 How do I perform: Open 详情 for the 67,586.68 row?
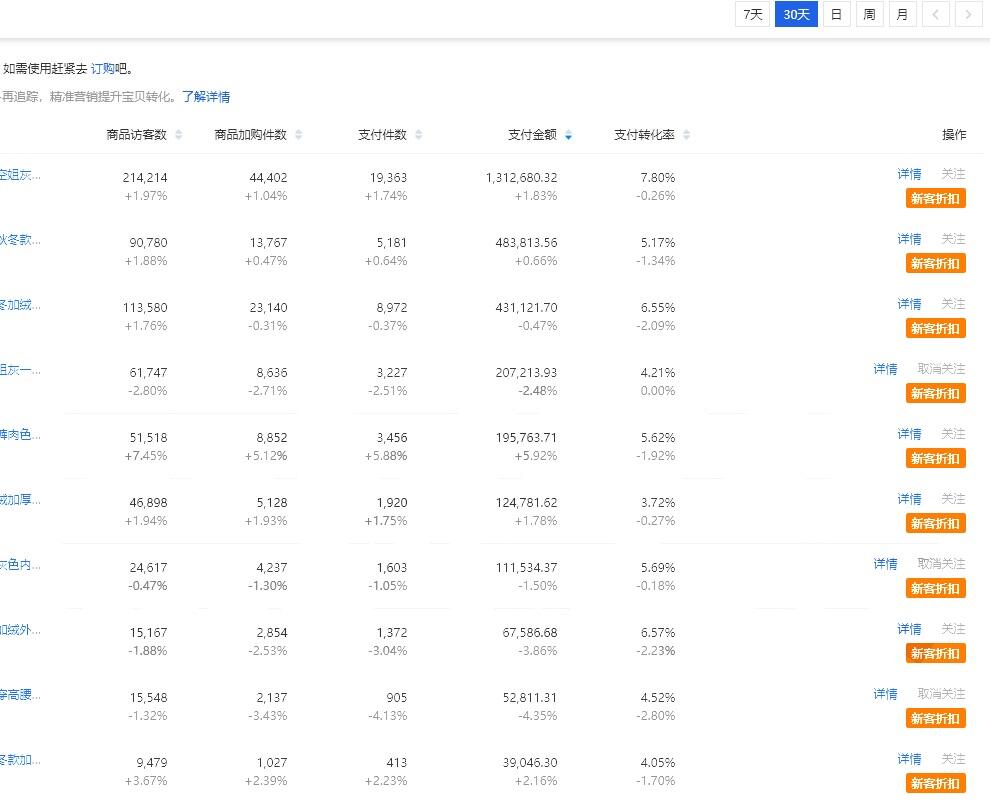pos(909,629)
